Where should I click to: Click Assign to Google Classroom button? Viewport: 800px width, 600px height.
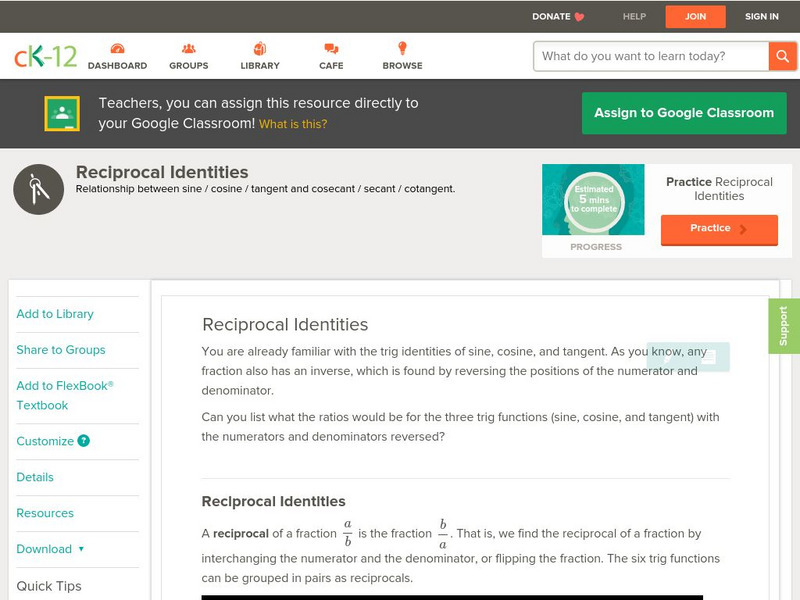pyautogui.click(x=684, y=113)
